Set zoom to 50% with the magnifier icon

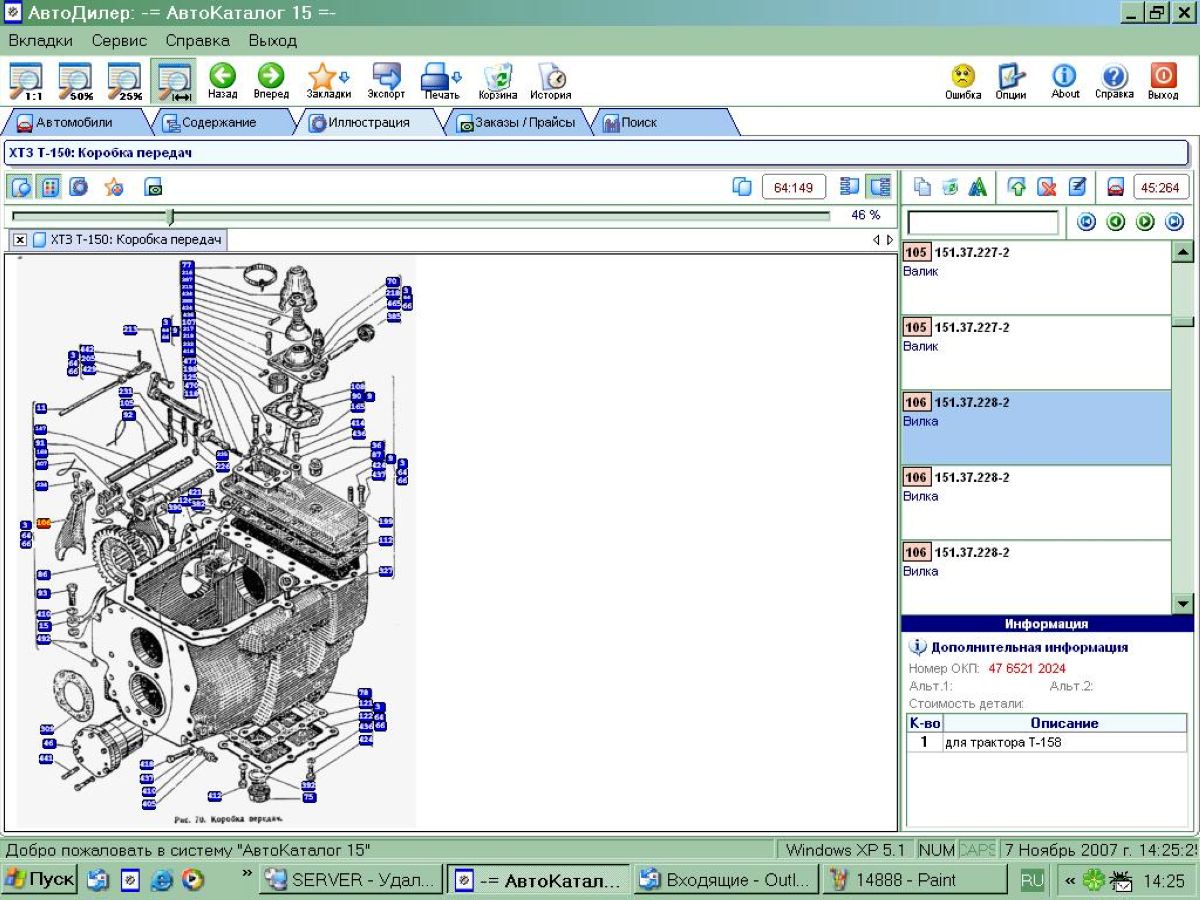[x=75, y=80]
